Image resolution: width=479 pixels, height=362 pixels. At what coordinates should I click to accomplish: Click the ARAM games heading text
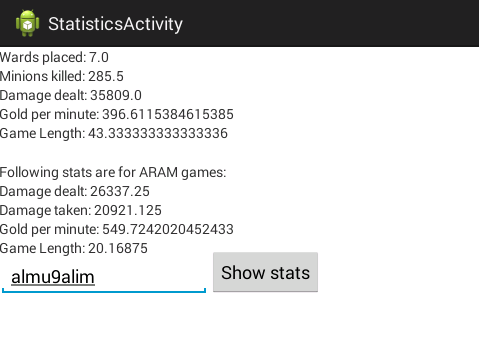pos(113,172)
